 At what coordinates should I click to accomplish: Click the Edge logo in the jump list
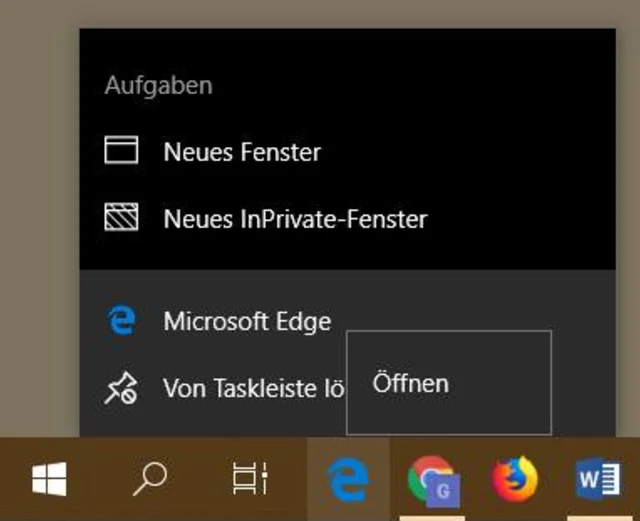121,321
